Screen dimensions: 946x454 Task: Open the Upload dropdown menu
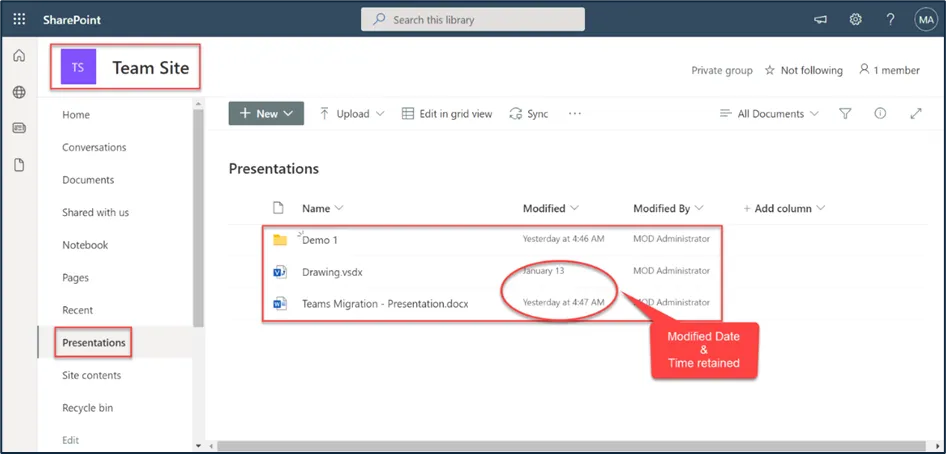point(352,114)
